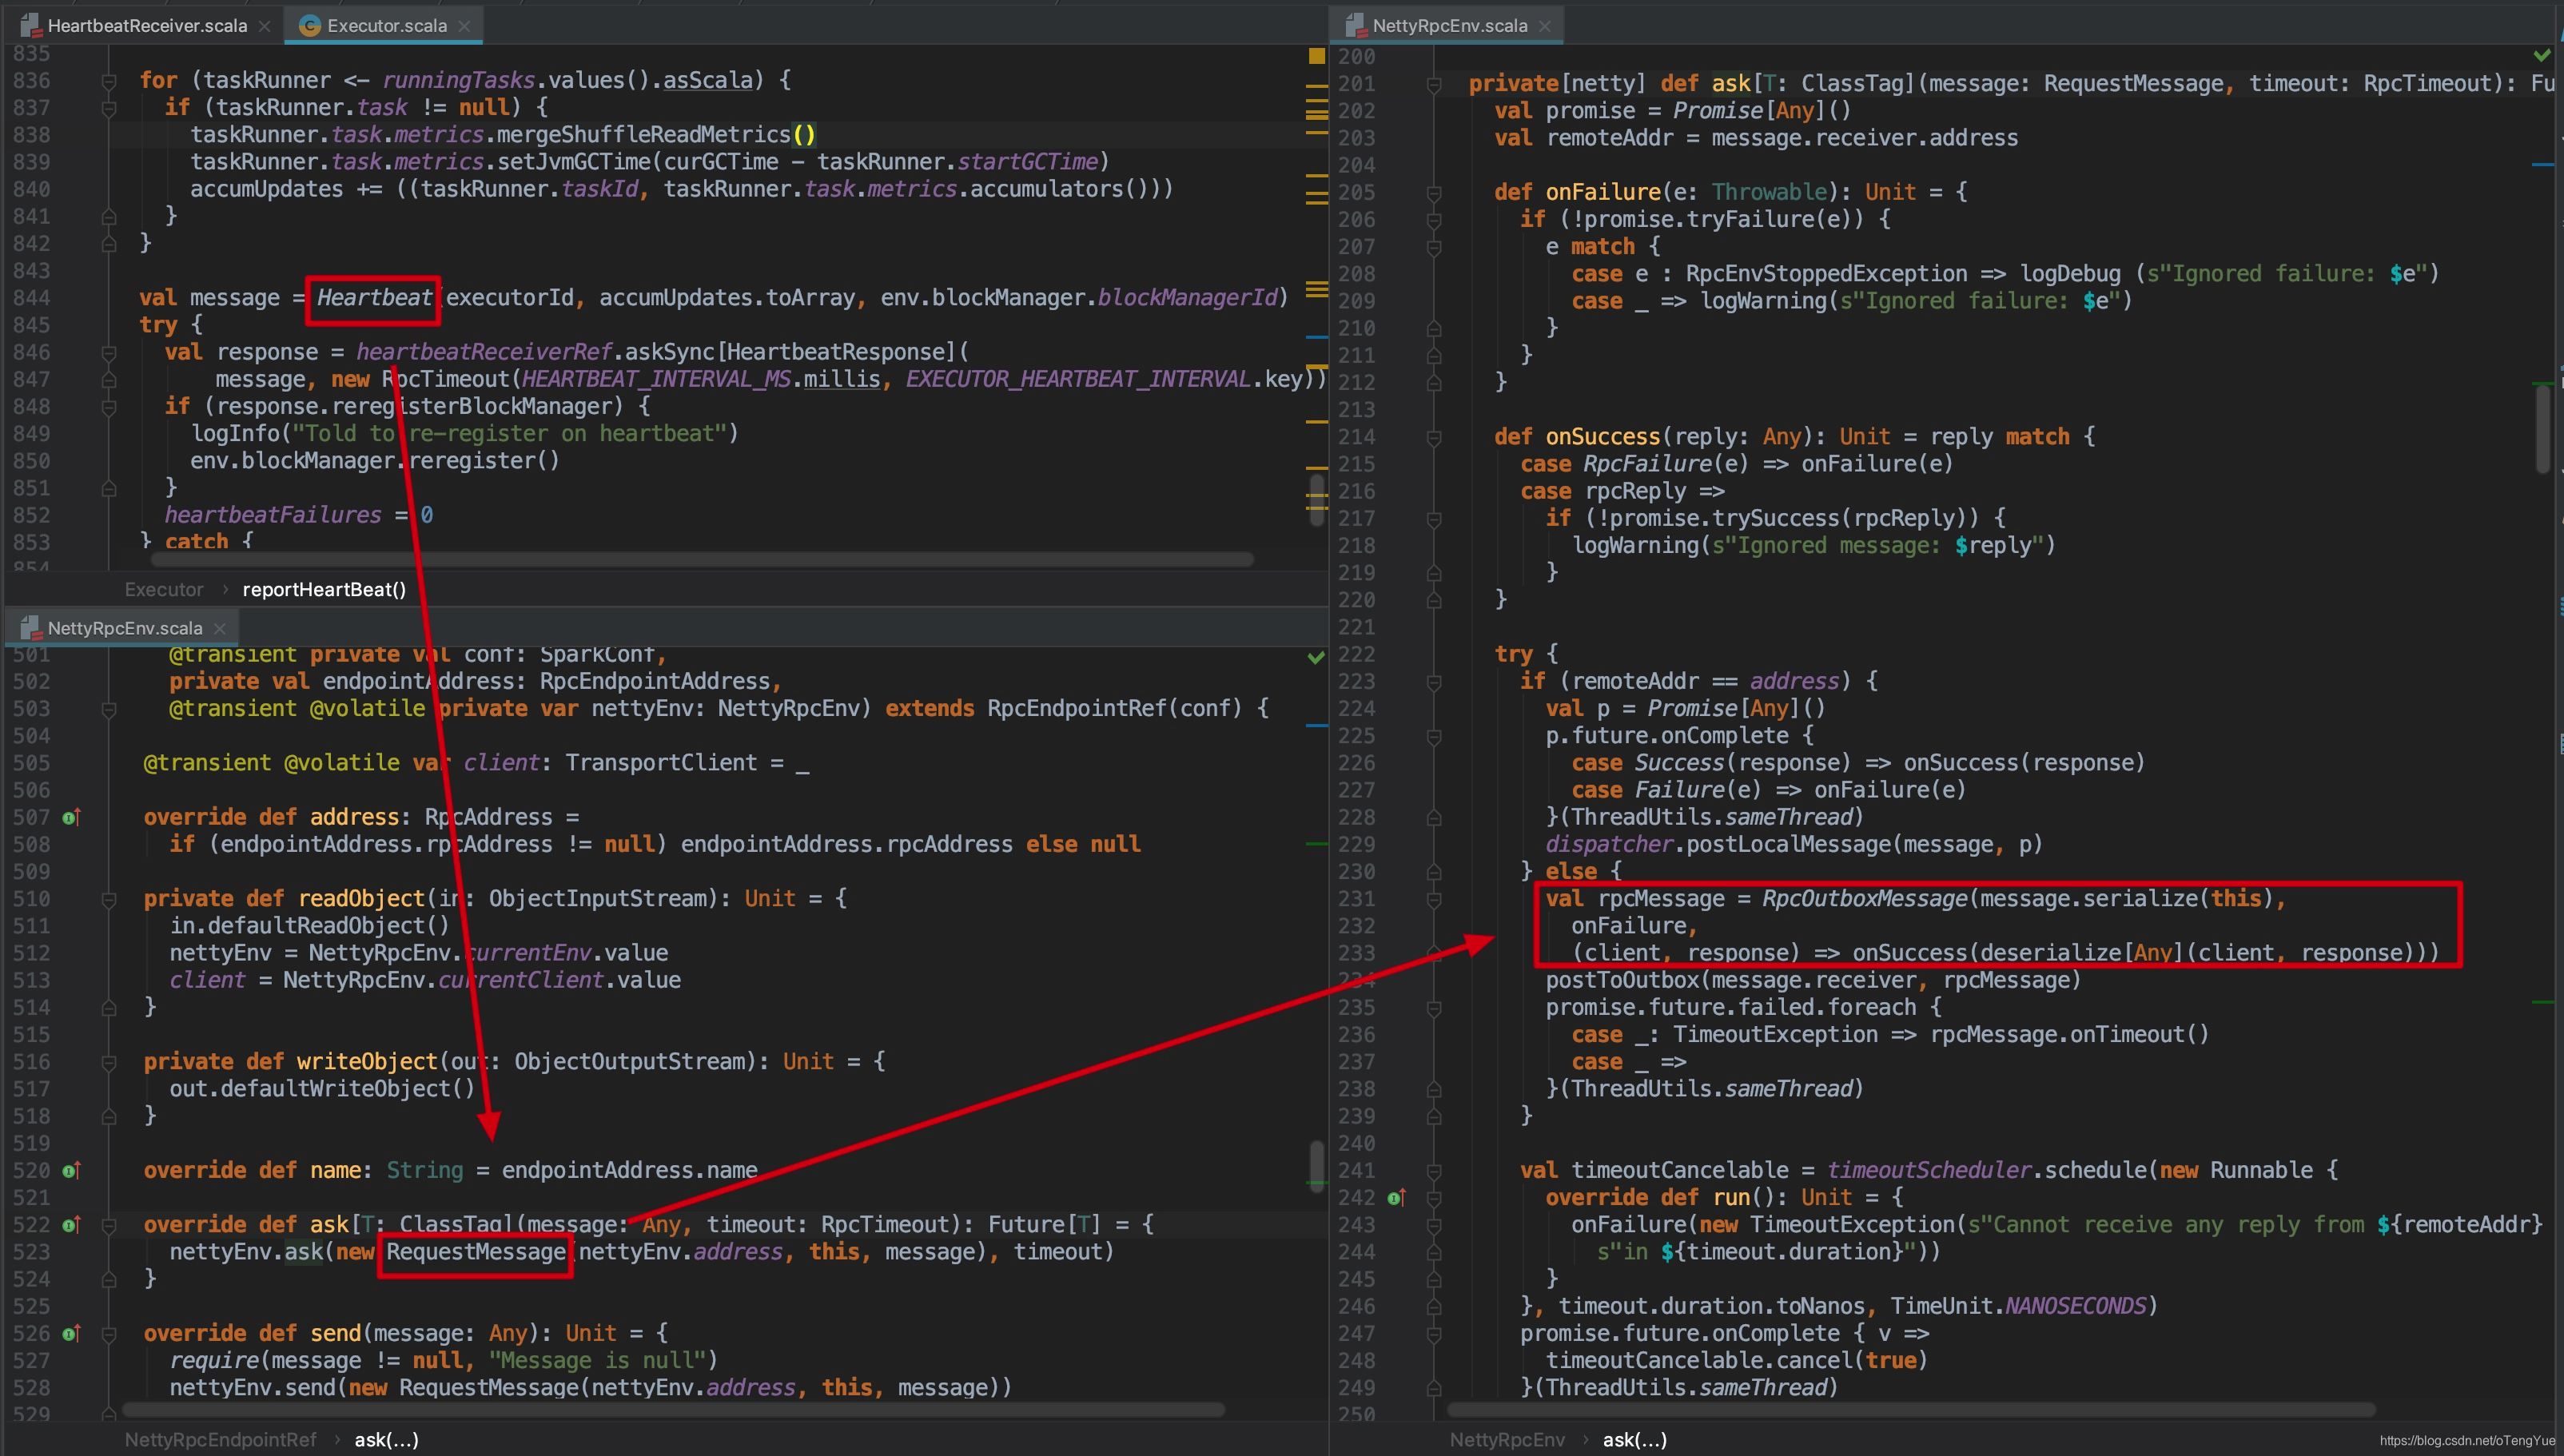Fold the if block at line 848

109,407
